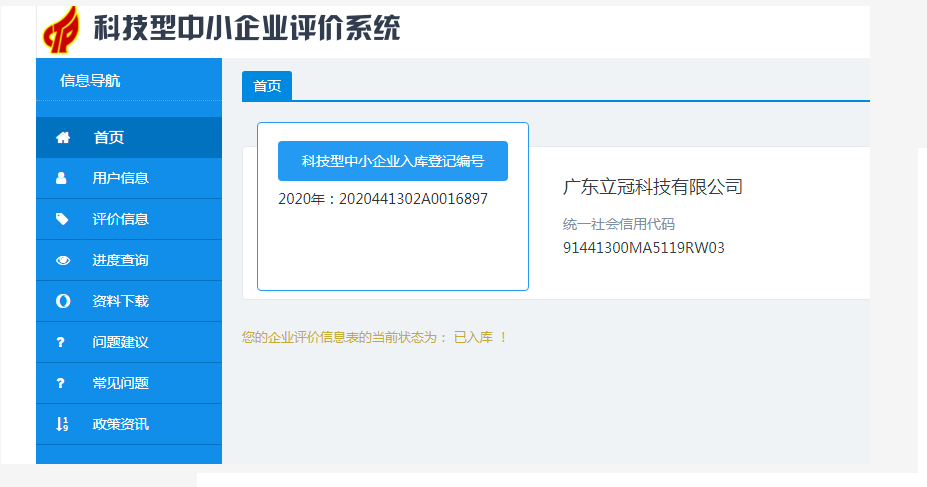Click the credit code 91441300MA5119RW03
Screen dimensions: 927x487
(643, 248)
